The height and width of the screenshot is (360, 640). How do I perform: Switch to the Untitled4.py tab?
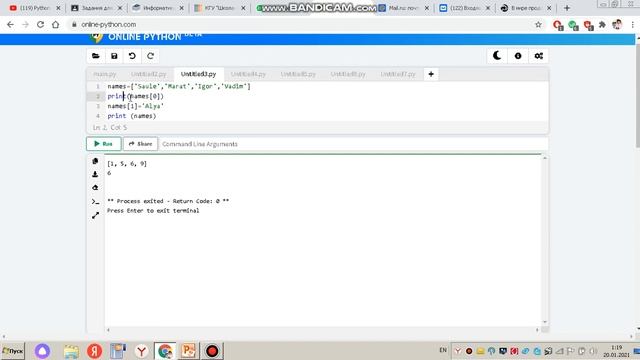tap(248, 74)
